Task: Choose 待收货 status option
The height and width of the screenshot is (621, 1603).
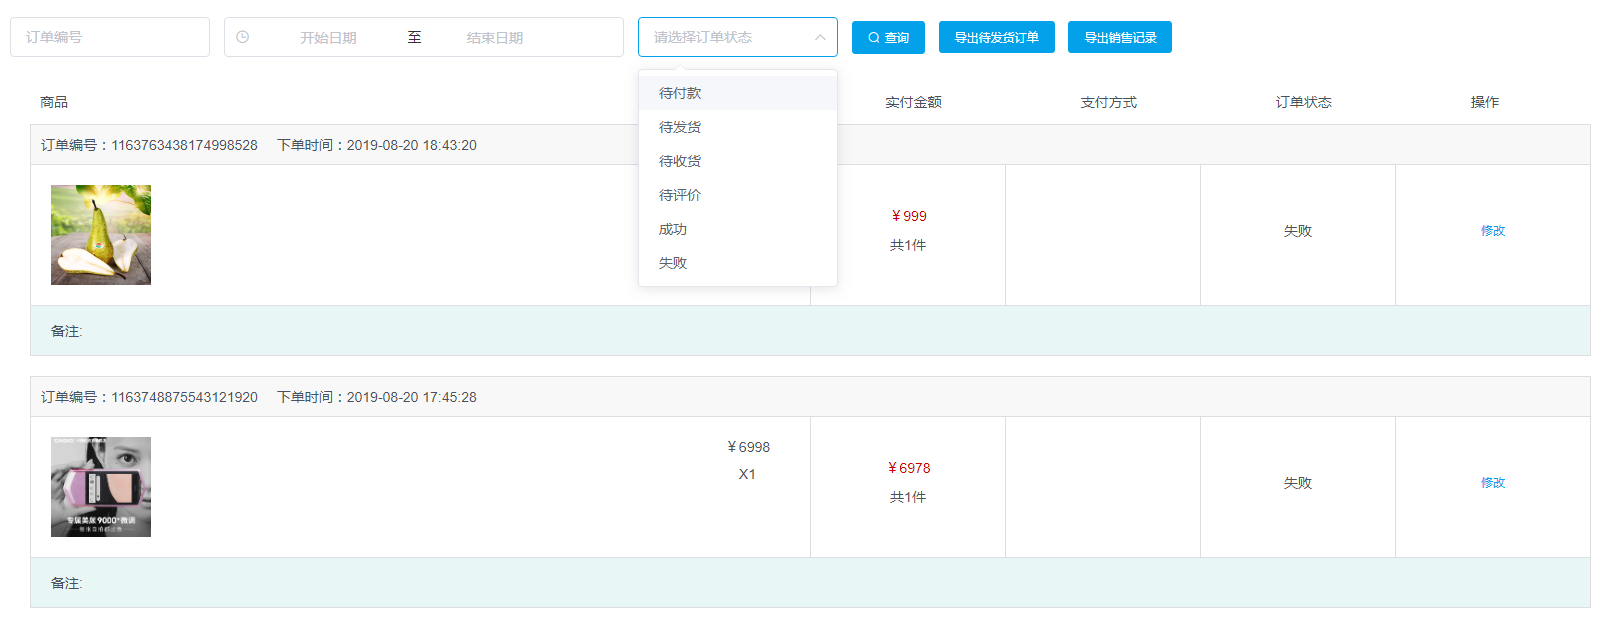Action: point(680,161)
